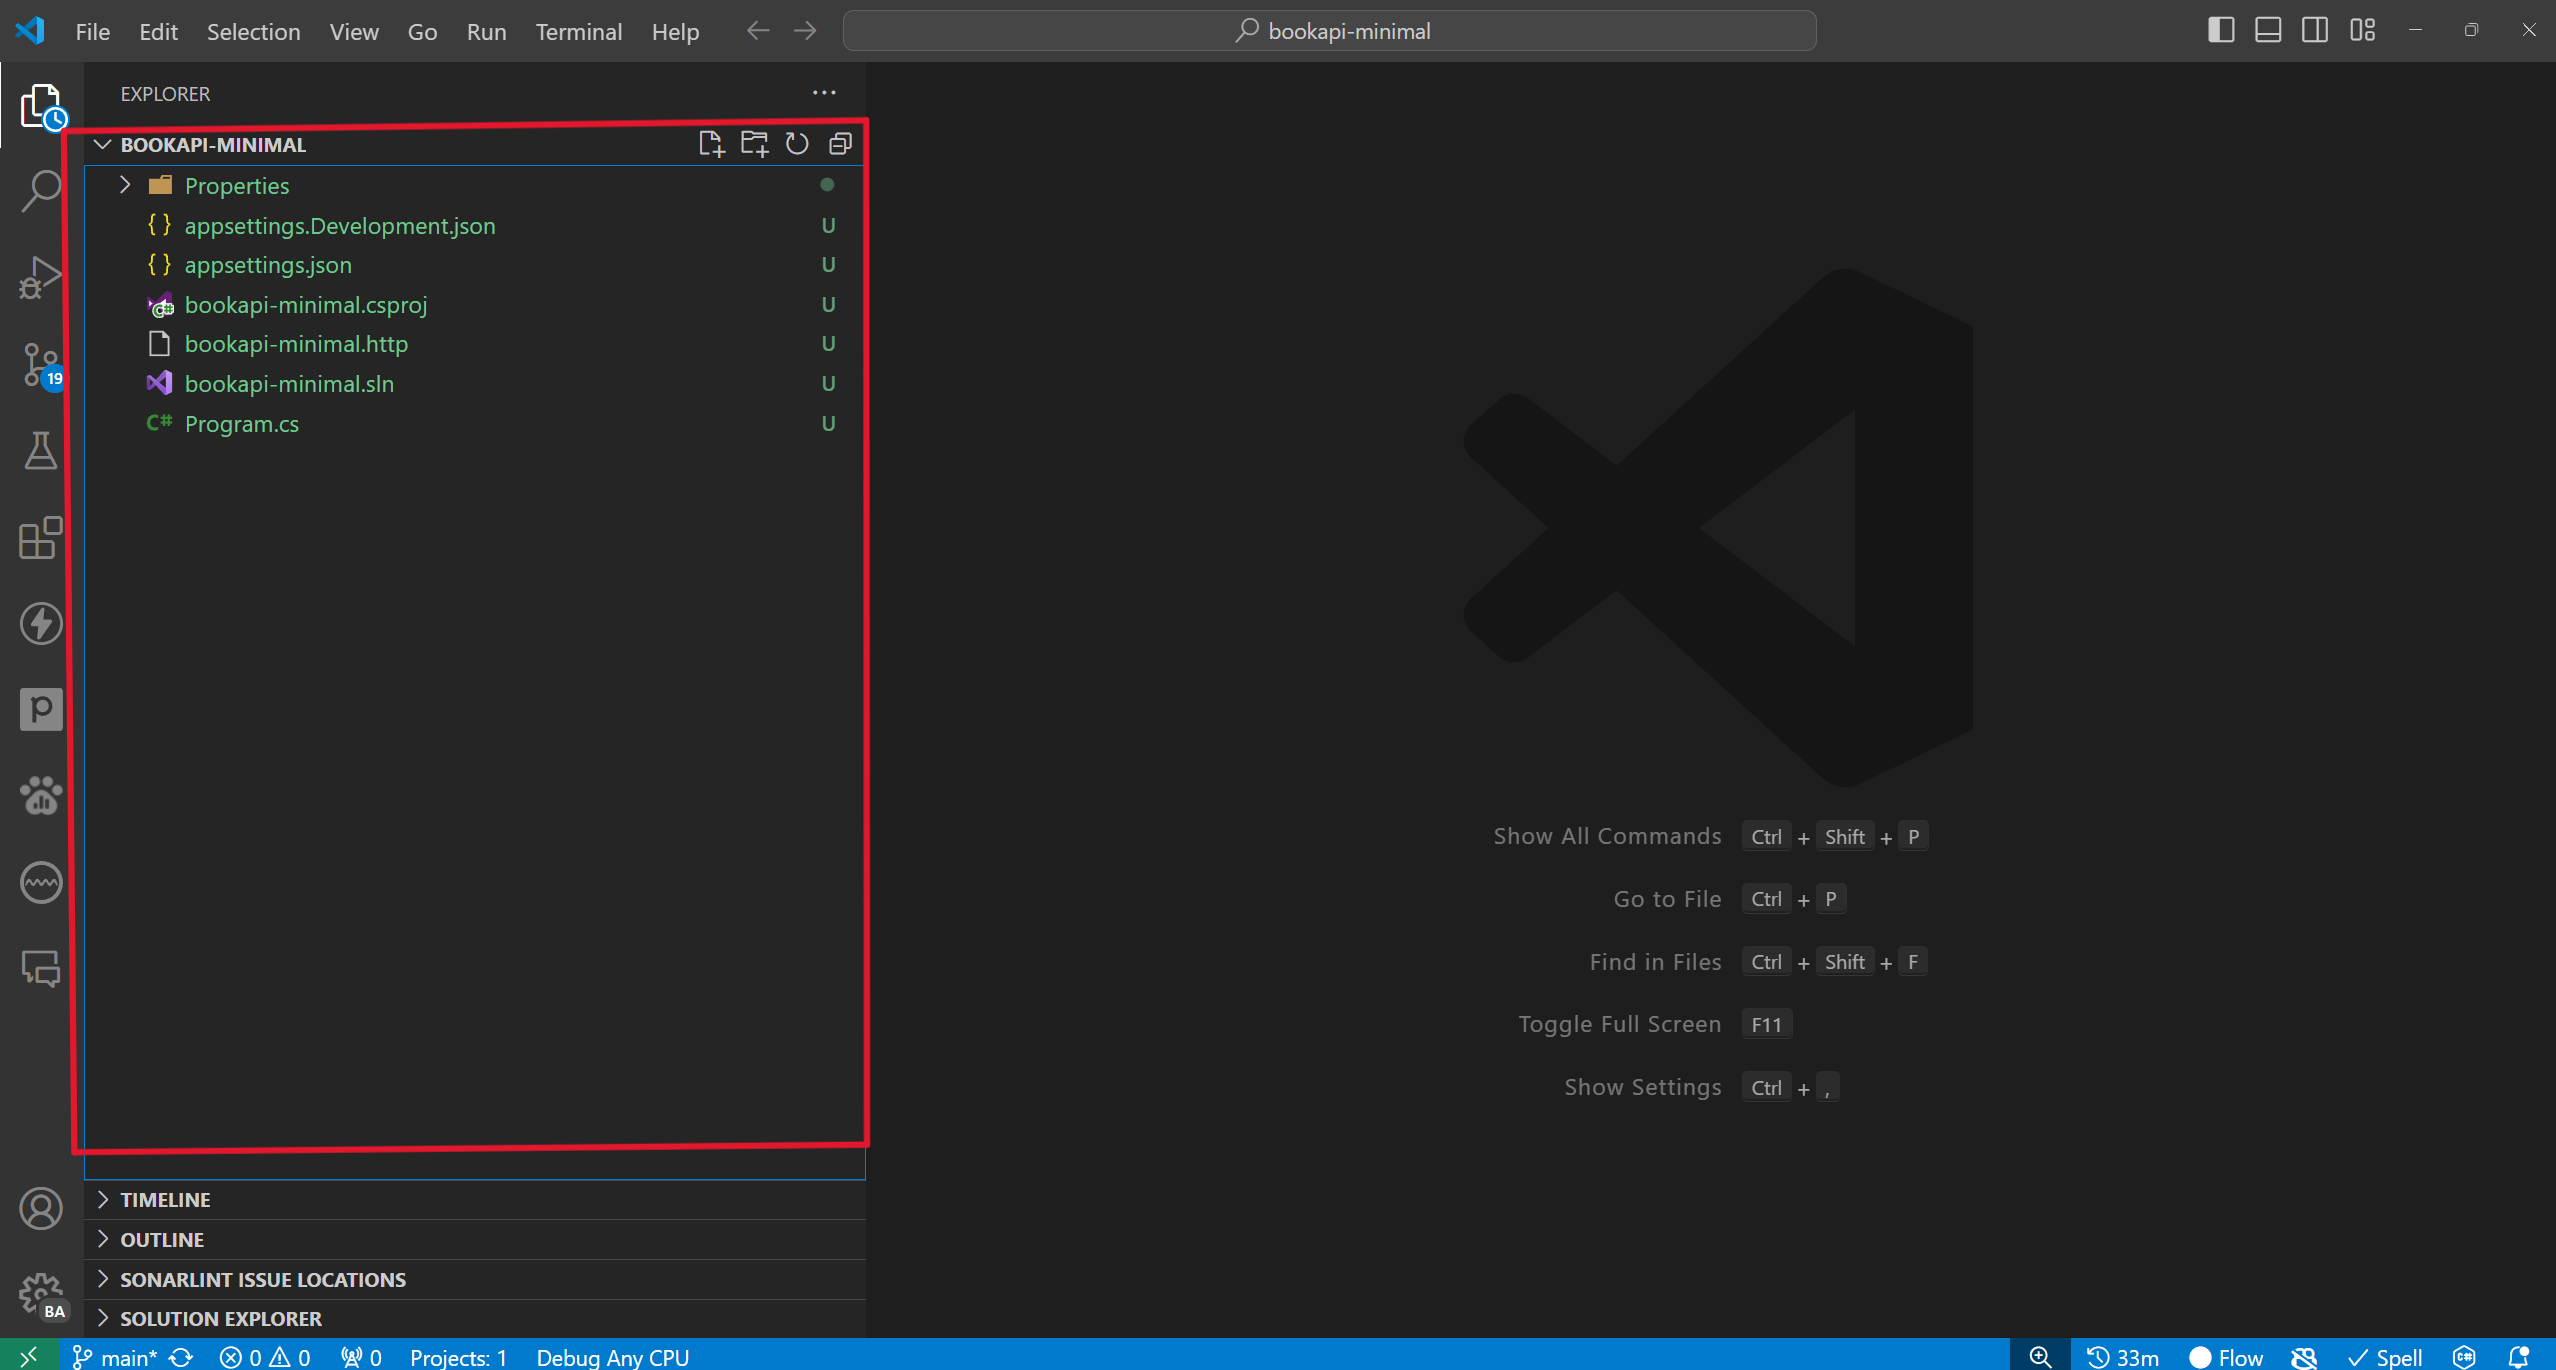This screenshot has height=1370, width=2556.
Task: Open Program.cs file
Action: [x=475, y=423]
